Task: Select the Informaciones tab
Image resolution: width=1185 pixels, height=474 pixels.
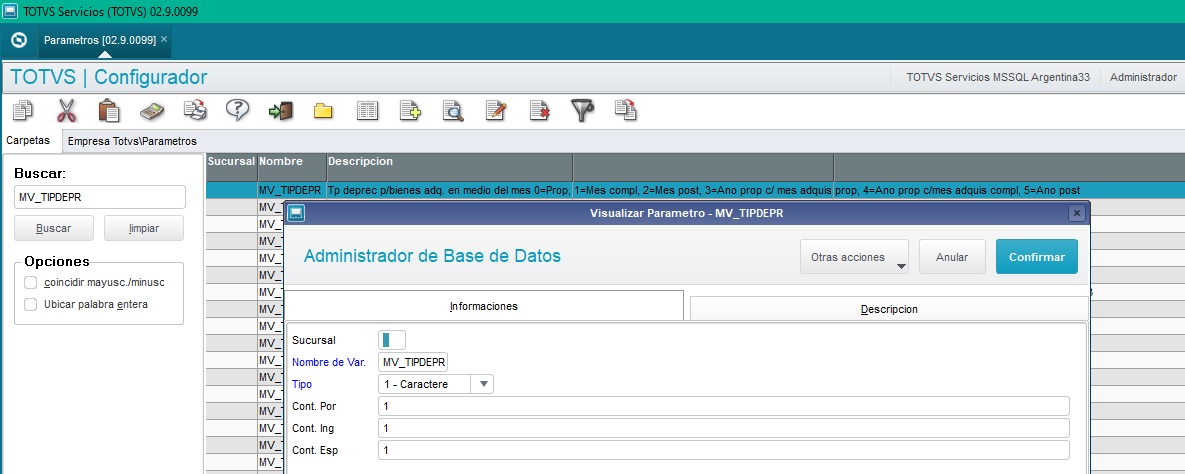Action: pyautogui.click(x=484, y=306)
